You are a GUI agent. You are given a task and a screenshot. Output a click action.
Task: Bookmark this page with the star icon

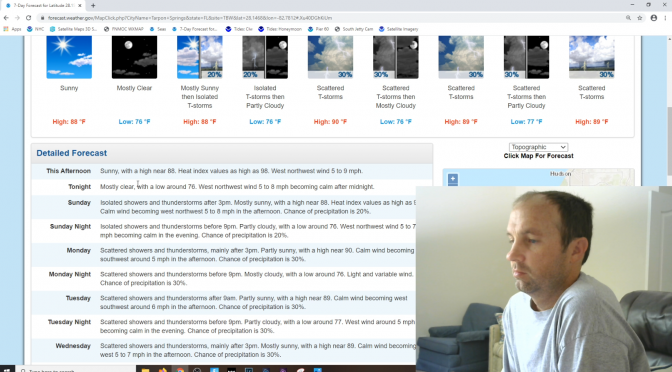click(639, 18)
